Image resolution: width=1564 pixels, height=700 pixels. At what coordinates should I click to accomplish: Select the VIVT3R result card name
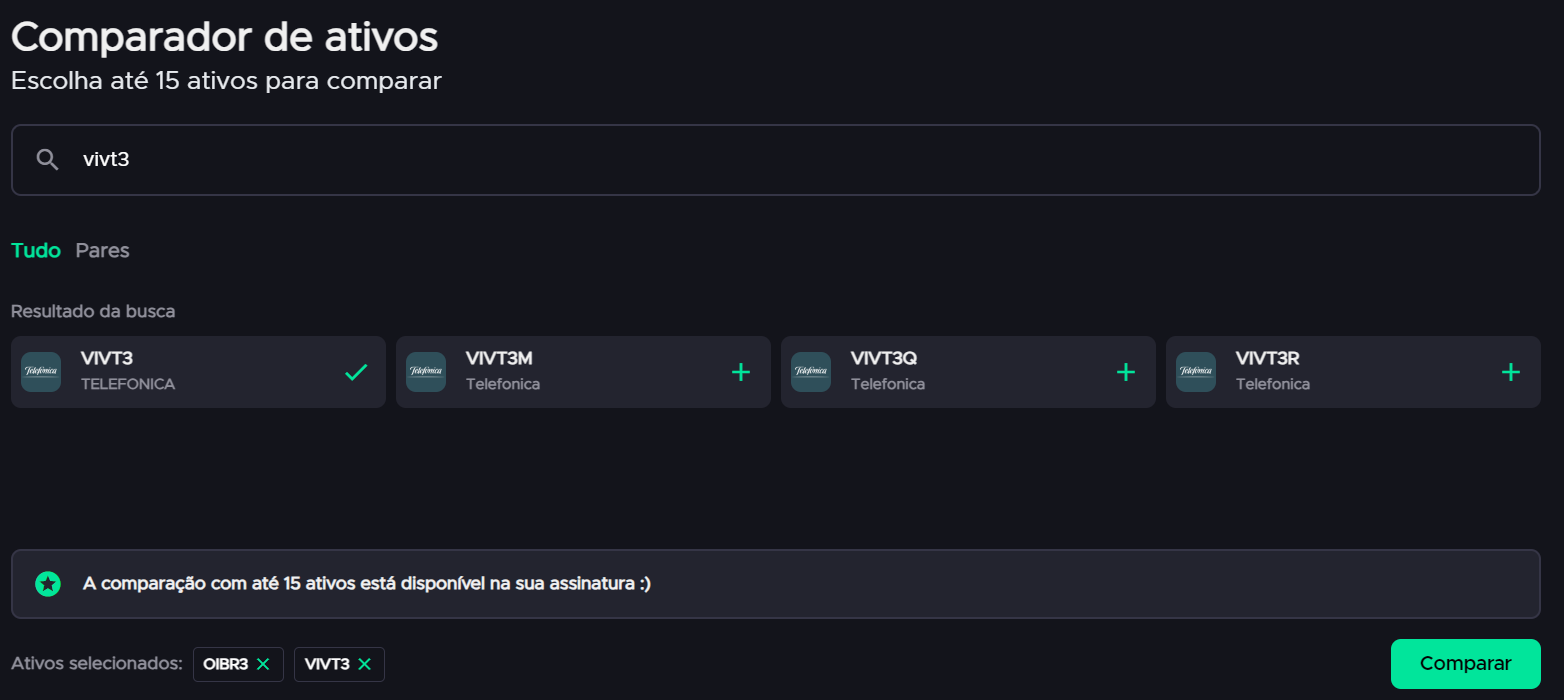(x=1267, y=359)
